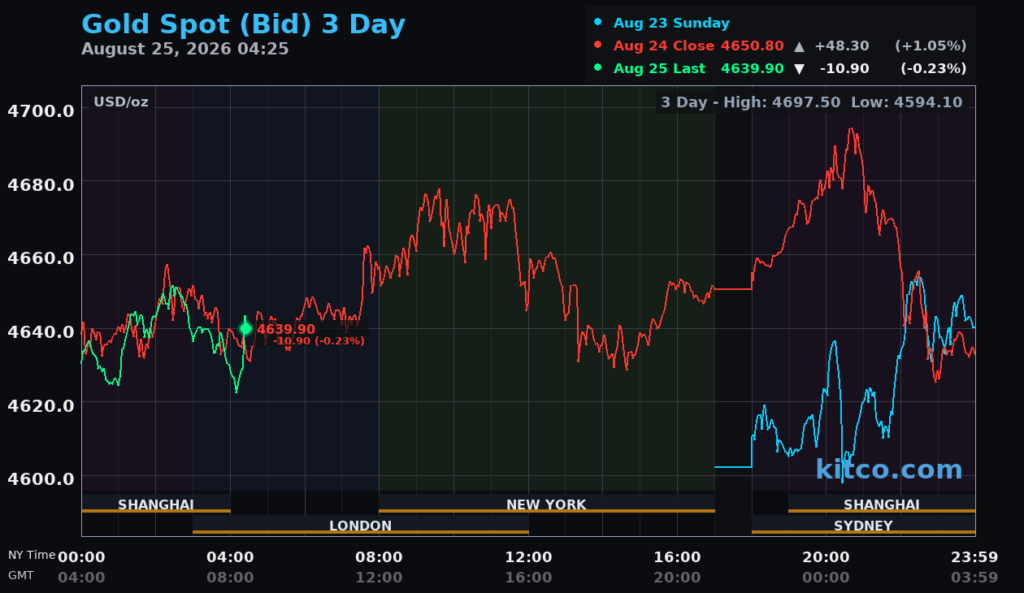Click the 'NY Time' axis label
The width and height of the screenshot is (1024, 593).
31,555
